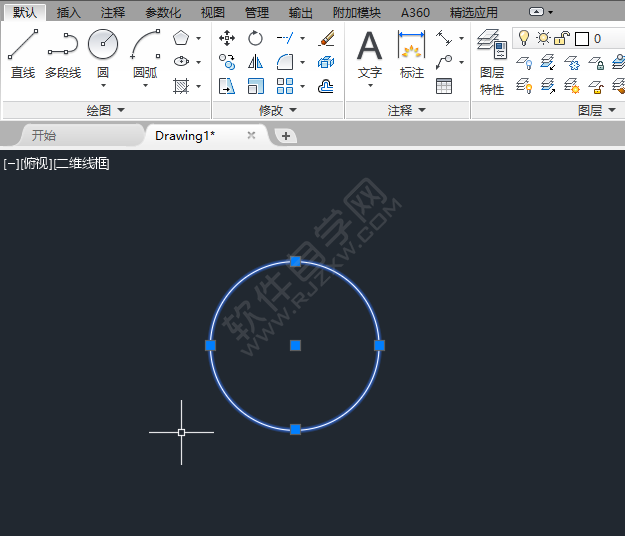Viewport: 625px width, 536px height.
Task: Insert a Table from annotation panel
Action: pyautogui.click(x=444, y=86)
